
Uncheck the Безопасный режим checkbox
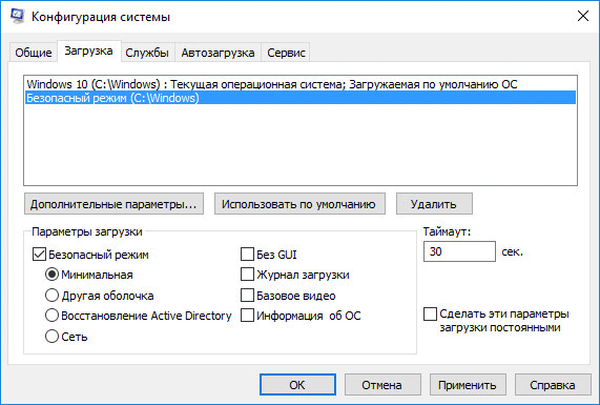[41, 254]
